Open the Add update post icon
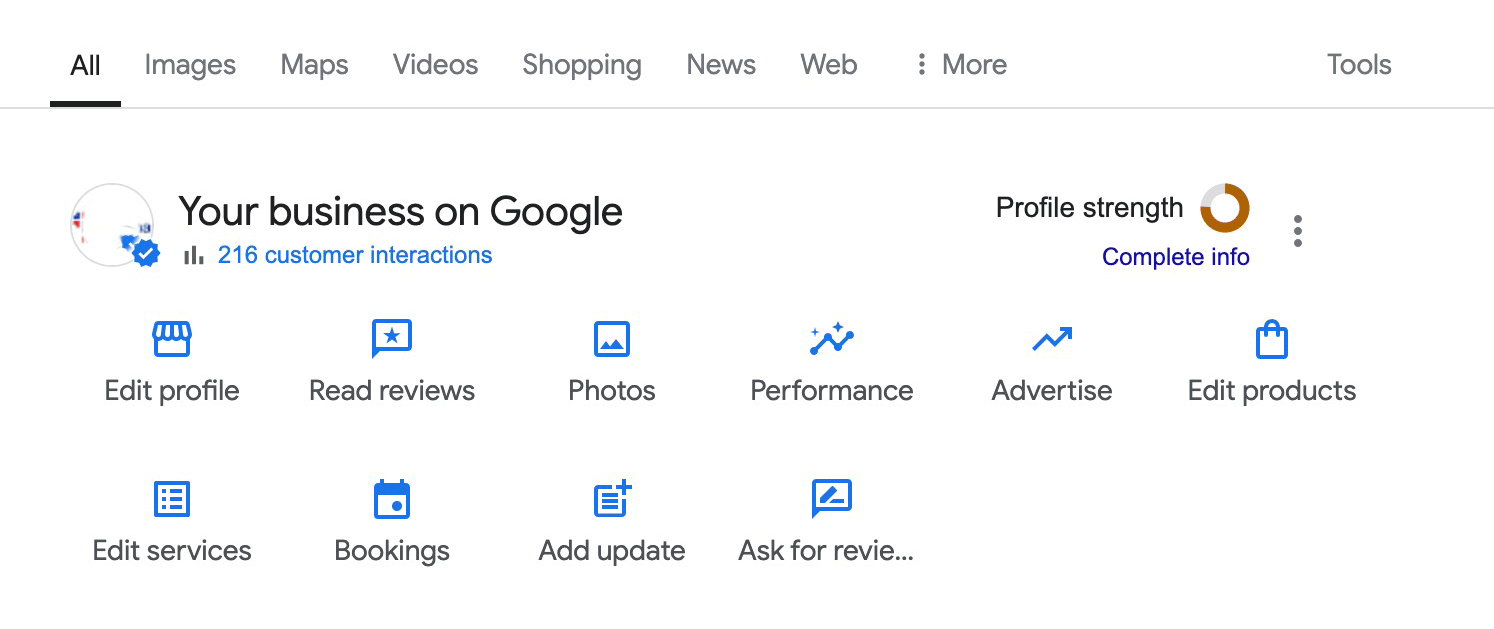The image size is (1494, 629). tap(612, 498)
